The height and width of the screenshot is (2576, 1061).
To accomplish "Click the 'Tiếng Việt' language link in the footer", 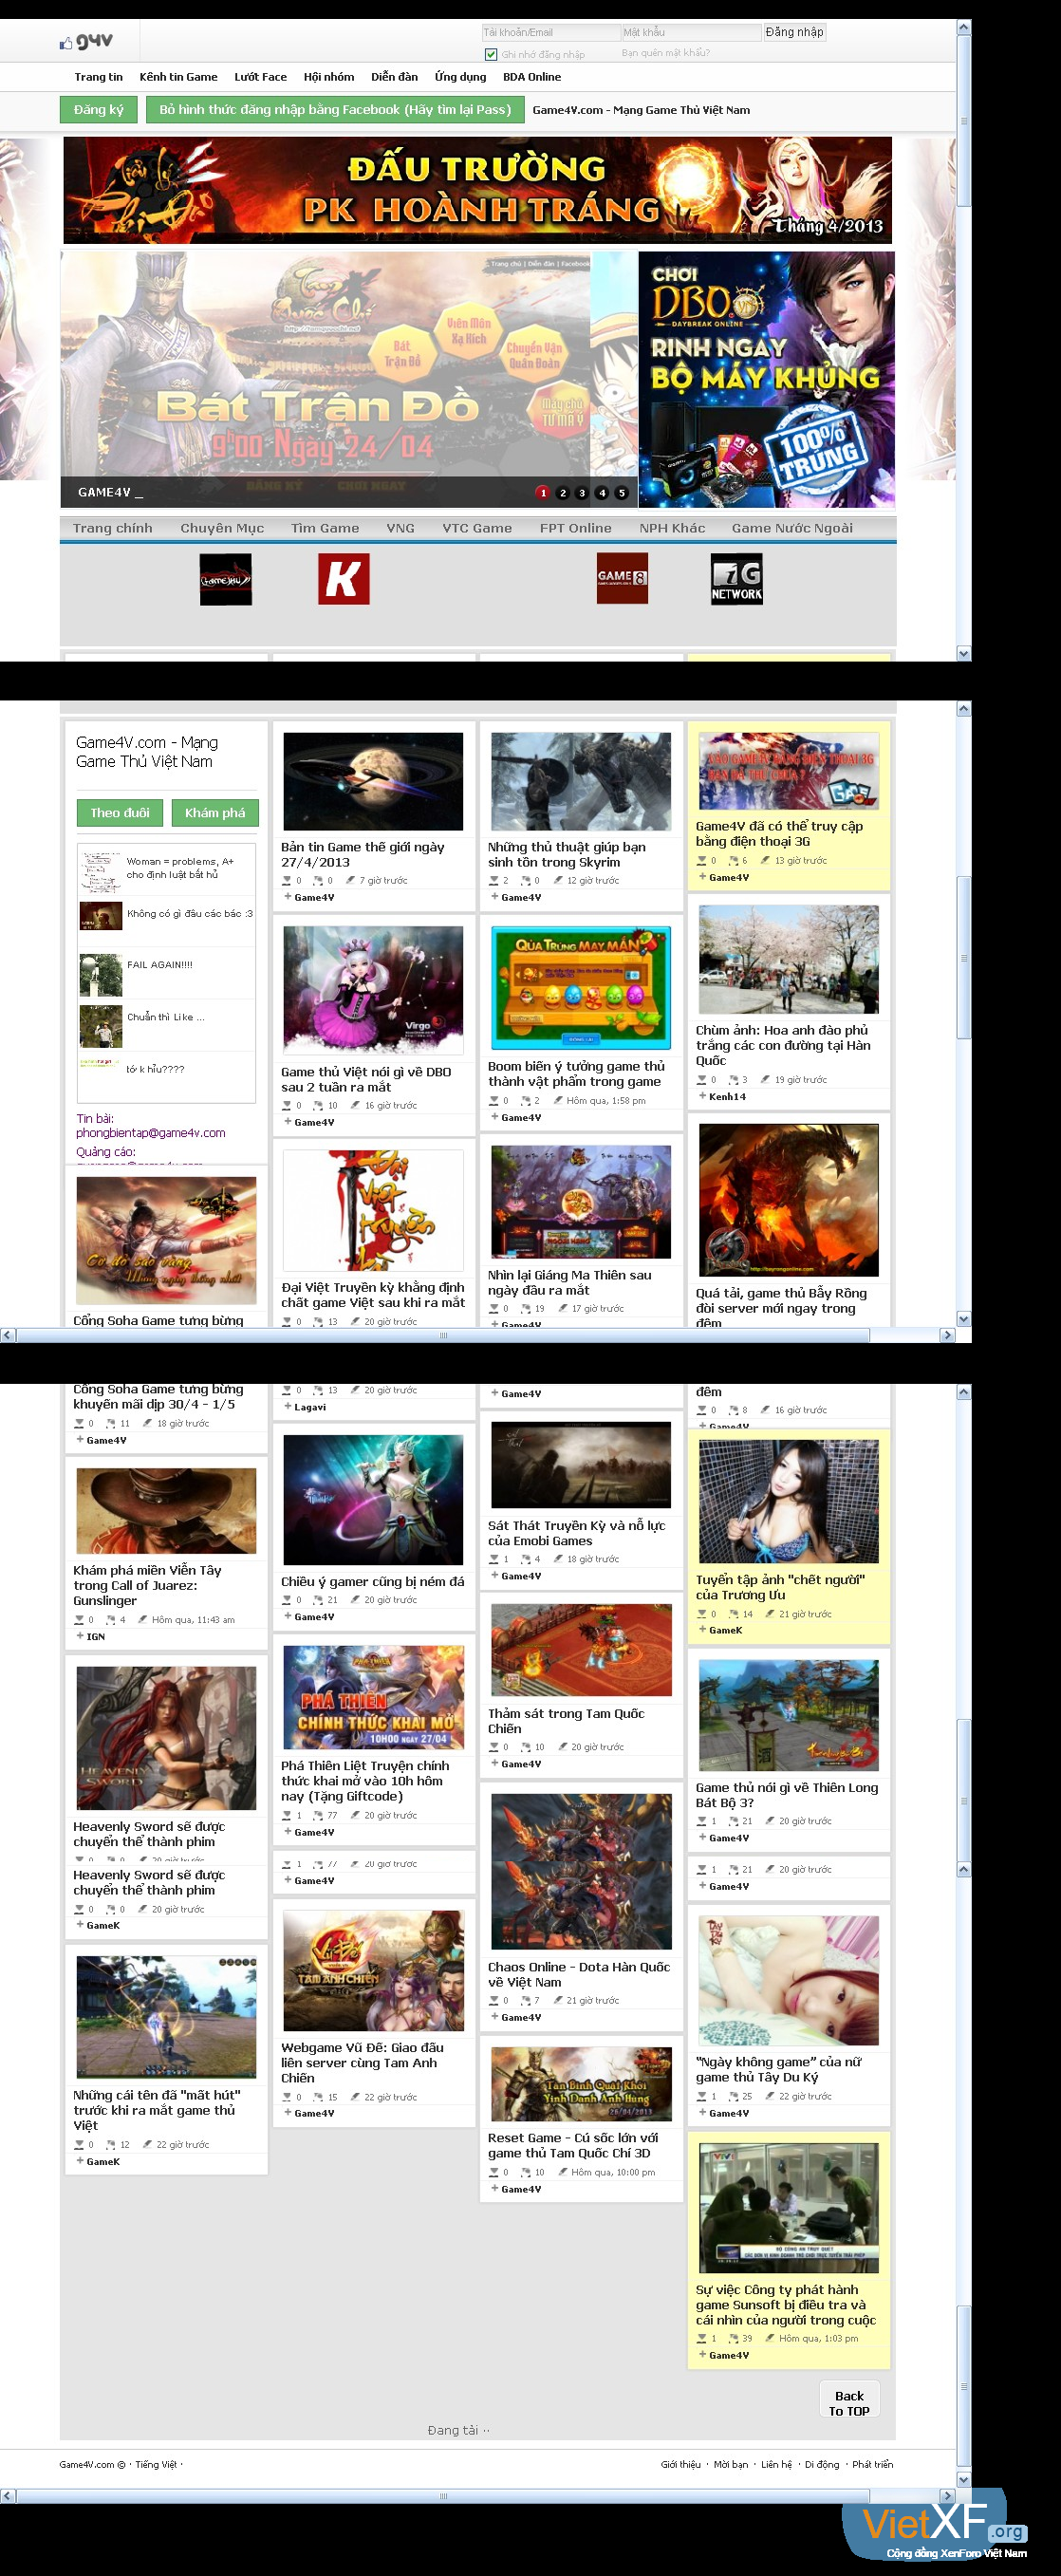I will click(156, 2464).
